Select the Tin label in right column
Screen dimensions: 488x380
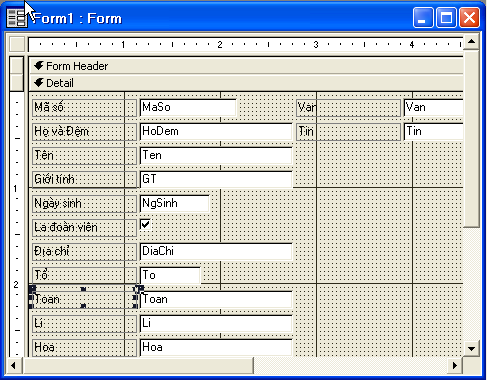tap(348, 131)
